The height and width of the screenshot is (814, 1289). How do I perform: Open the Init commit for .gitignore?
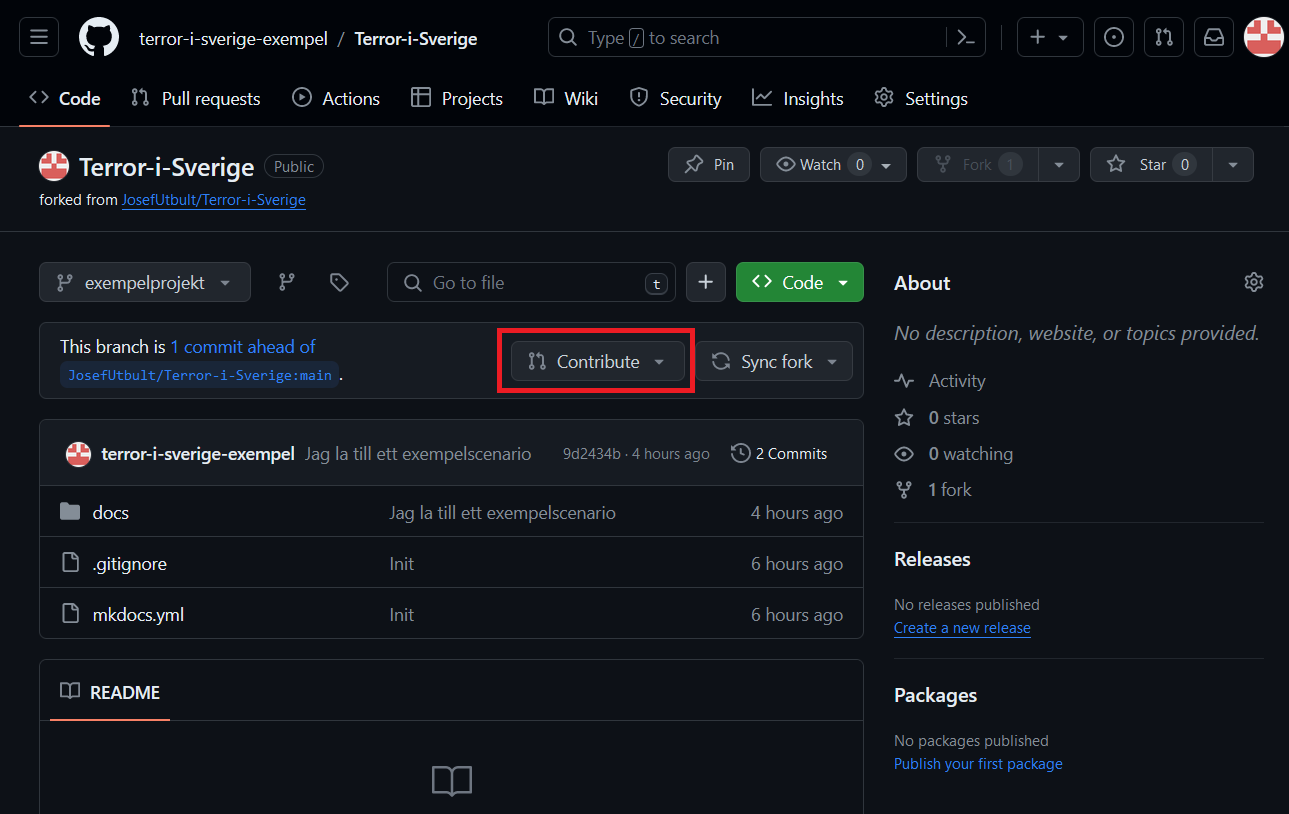coord(402,564)
